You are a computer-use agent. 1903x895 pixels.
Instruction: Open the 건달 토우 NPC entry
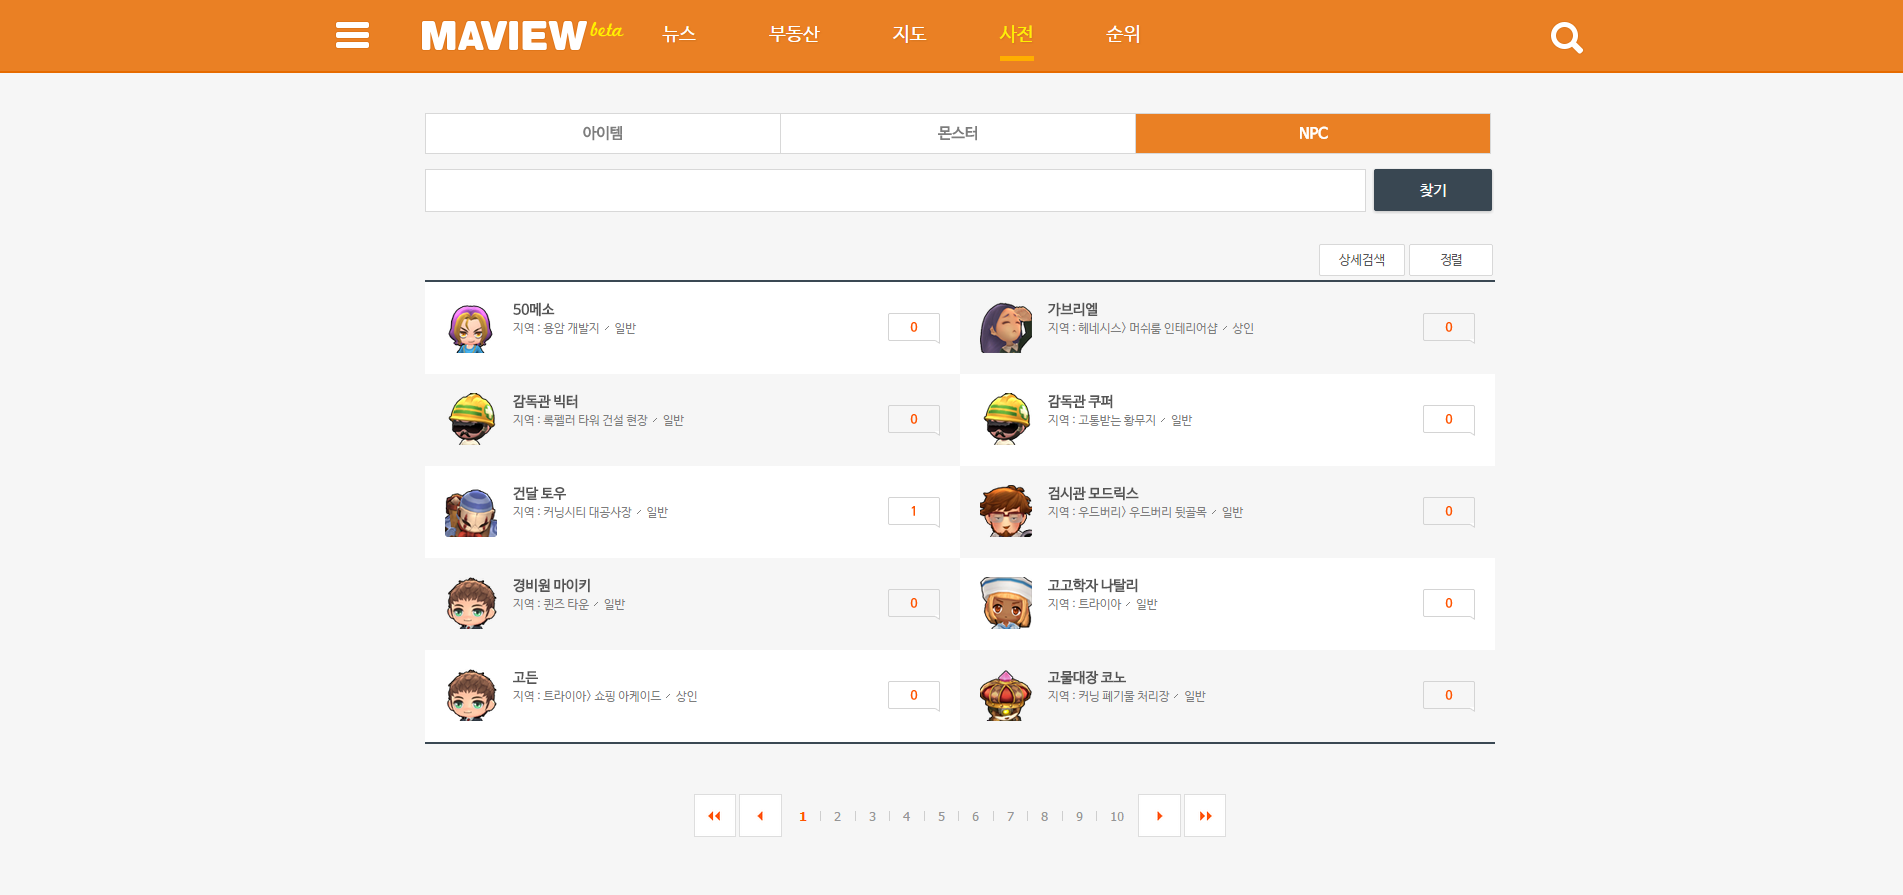[540, 493]
